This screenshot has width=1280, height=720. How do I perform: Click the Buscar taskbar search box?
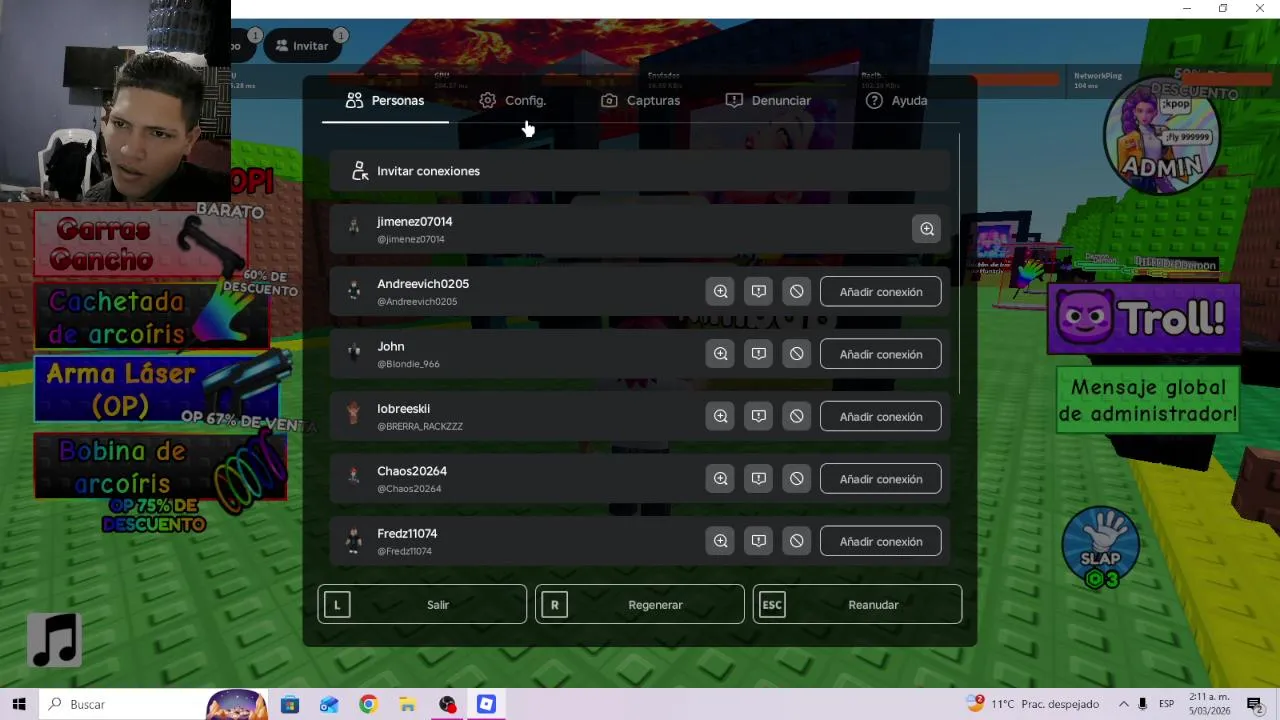tap(121, 704)
